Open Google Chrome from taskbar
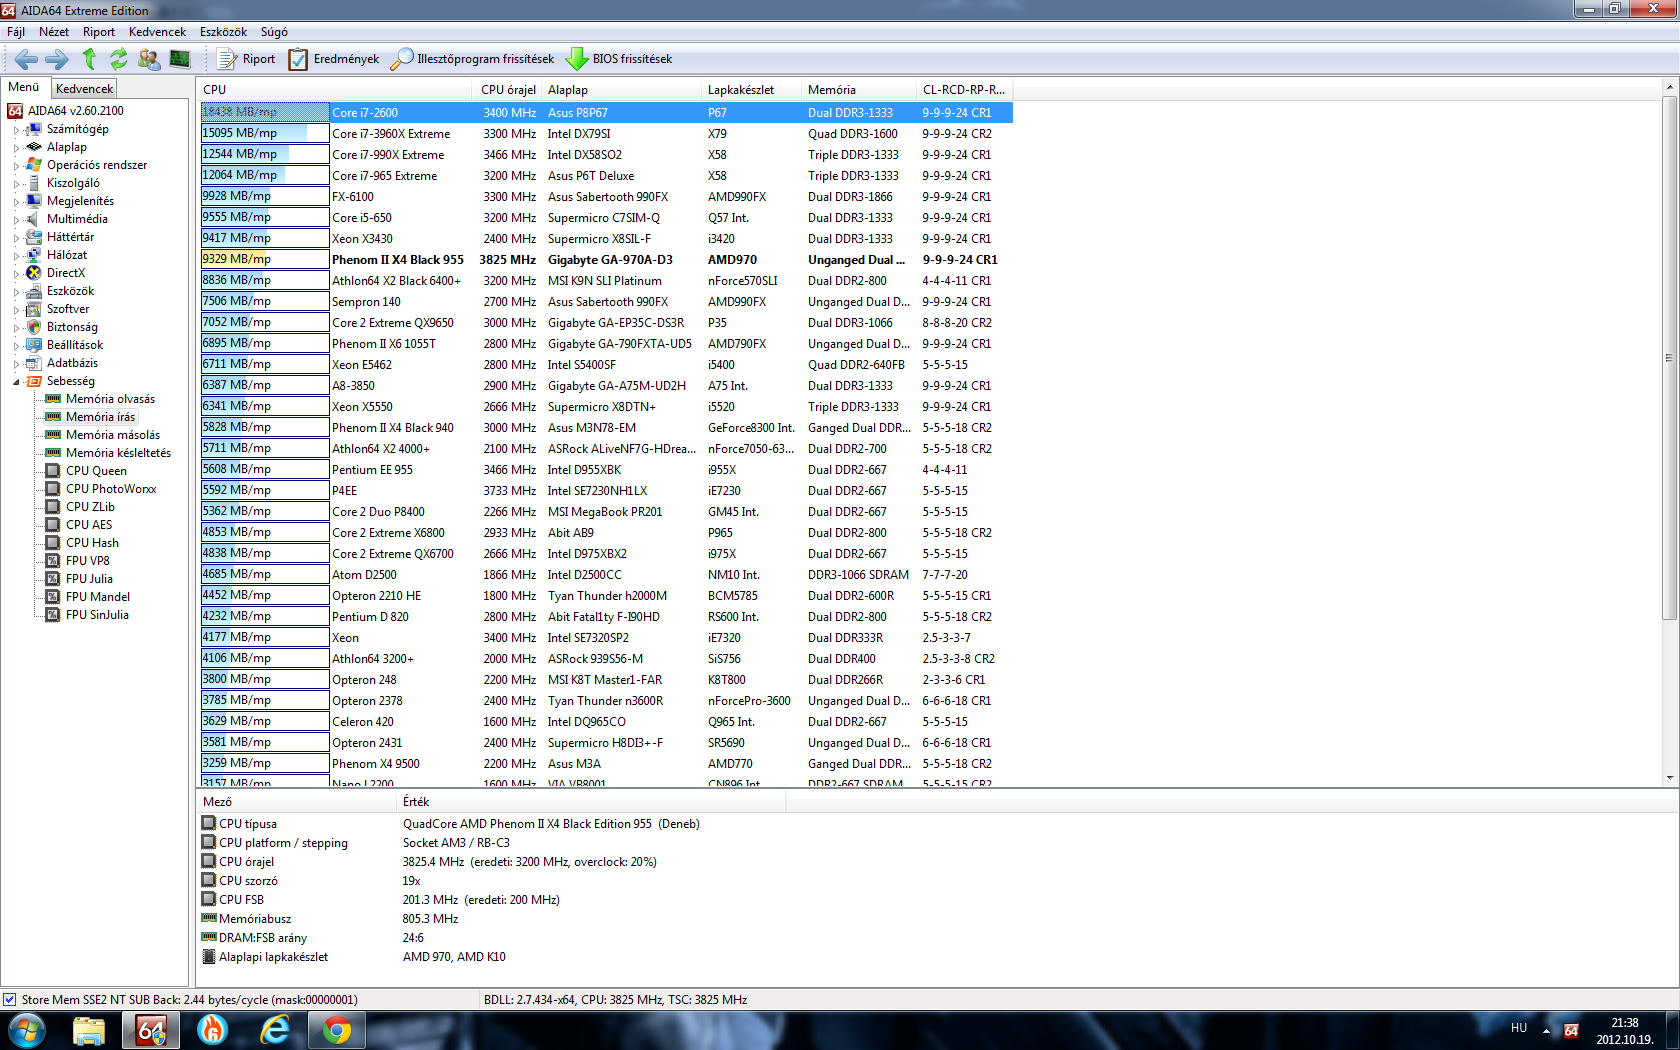1680x1050 pixels. 337,1030
